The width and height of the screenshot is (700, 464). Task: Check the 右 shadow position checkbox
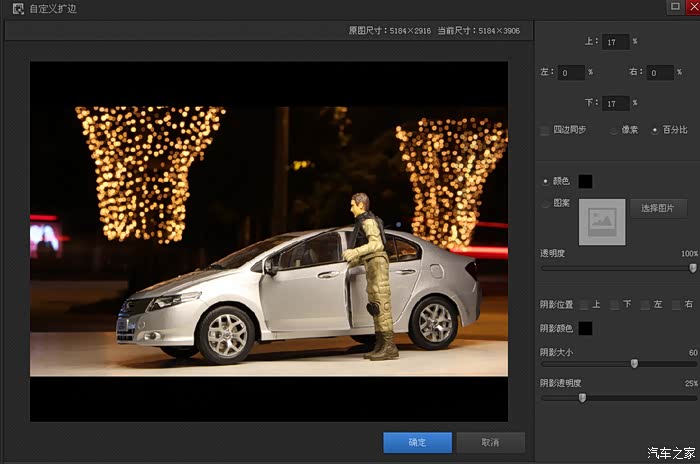[676, 304]
